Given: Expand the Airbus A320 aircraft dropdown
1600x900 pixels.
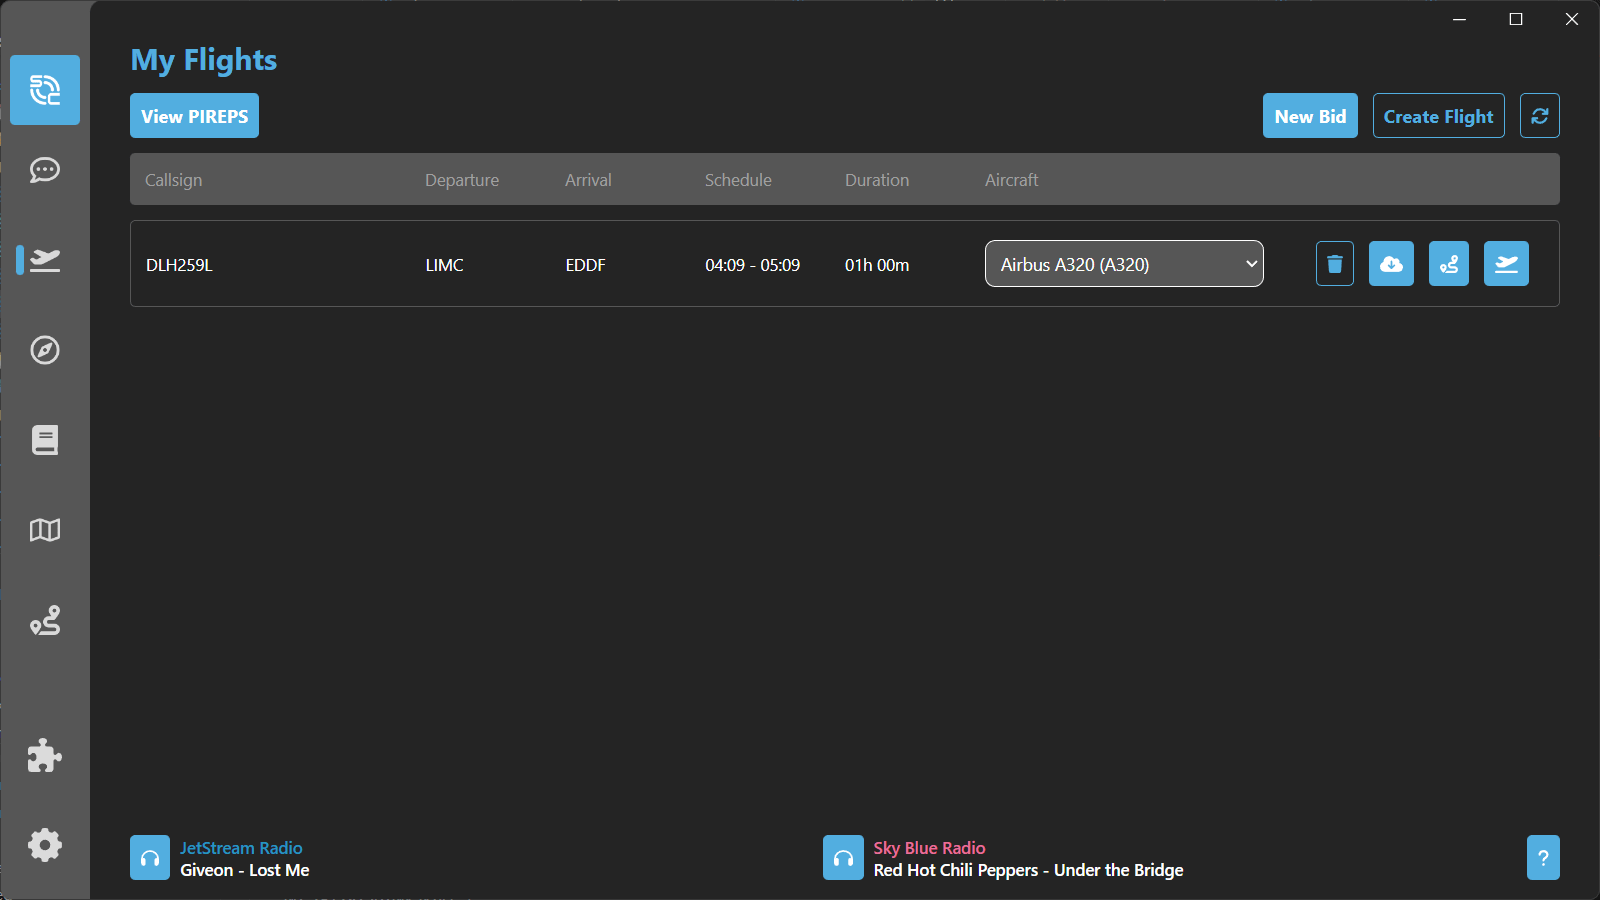Looking at the screenshot, I should coord(1124,264).
